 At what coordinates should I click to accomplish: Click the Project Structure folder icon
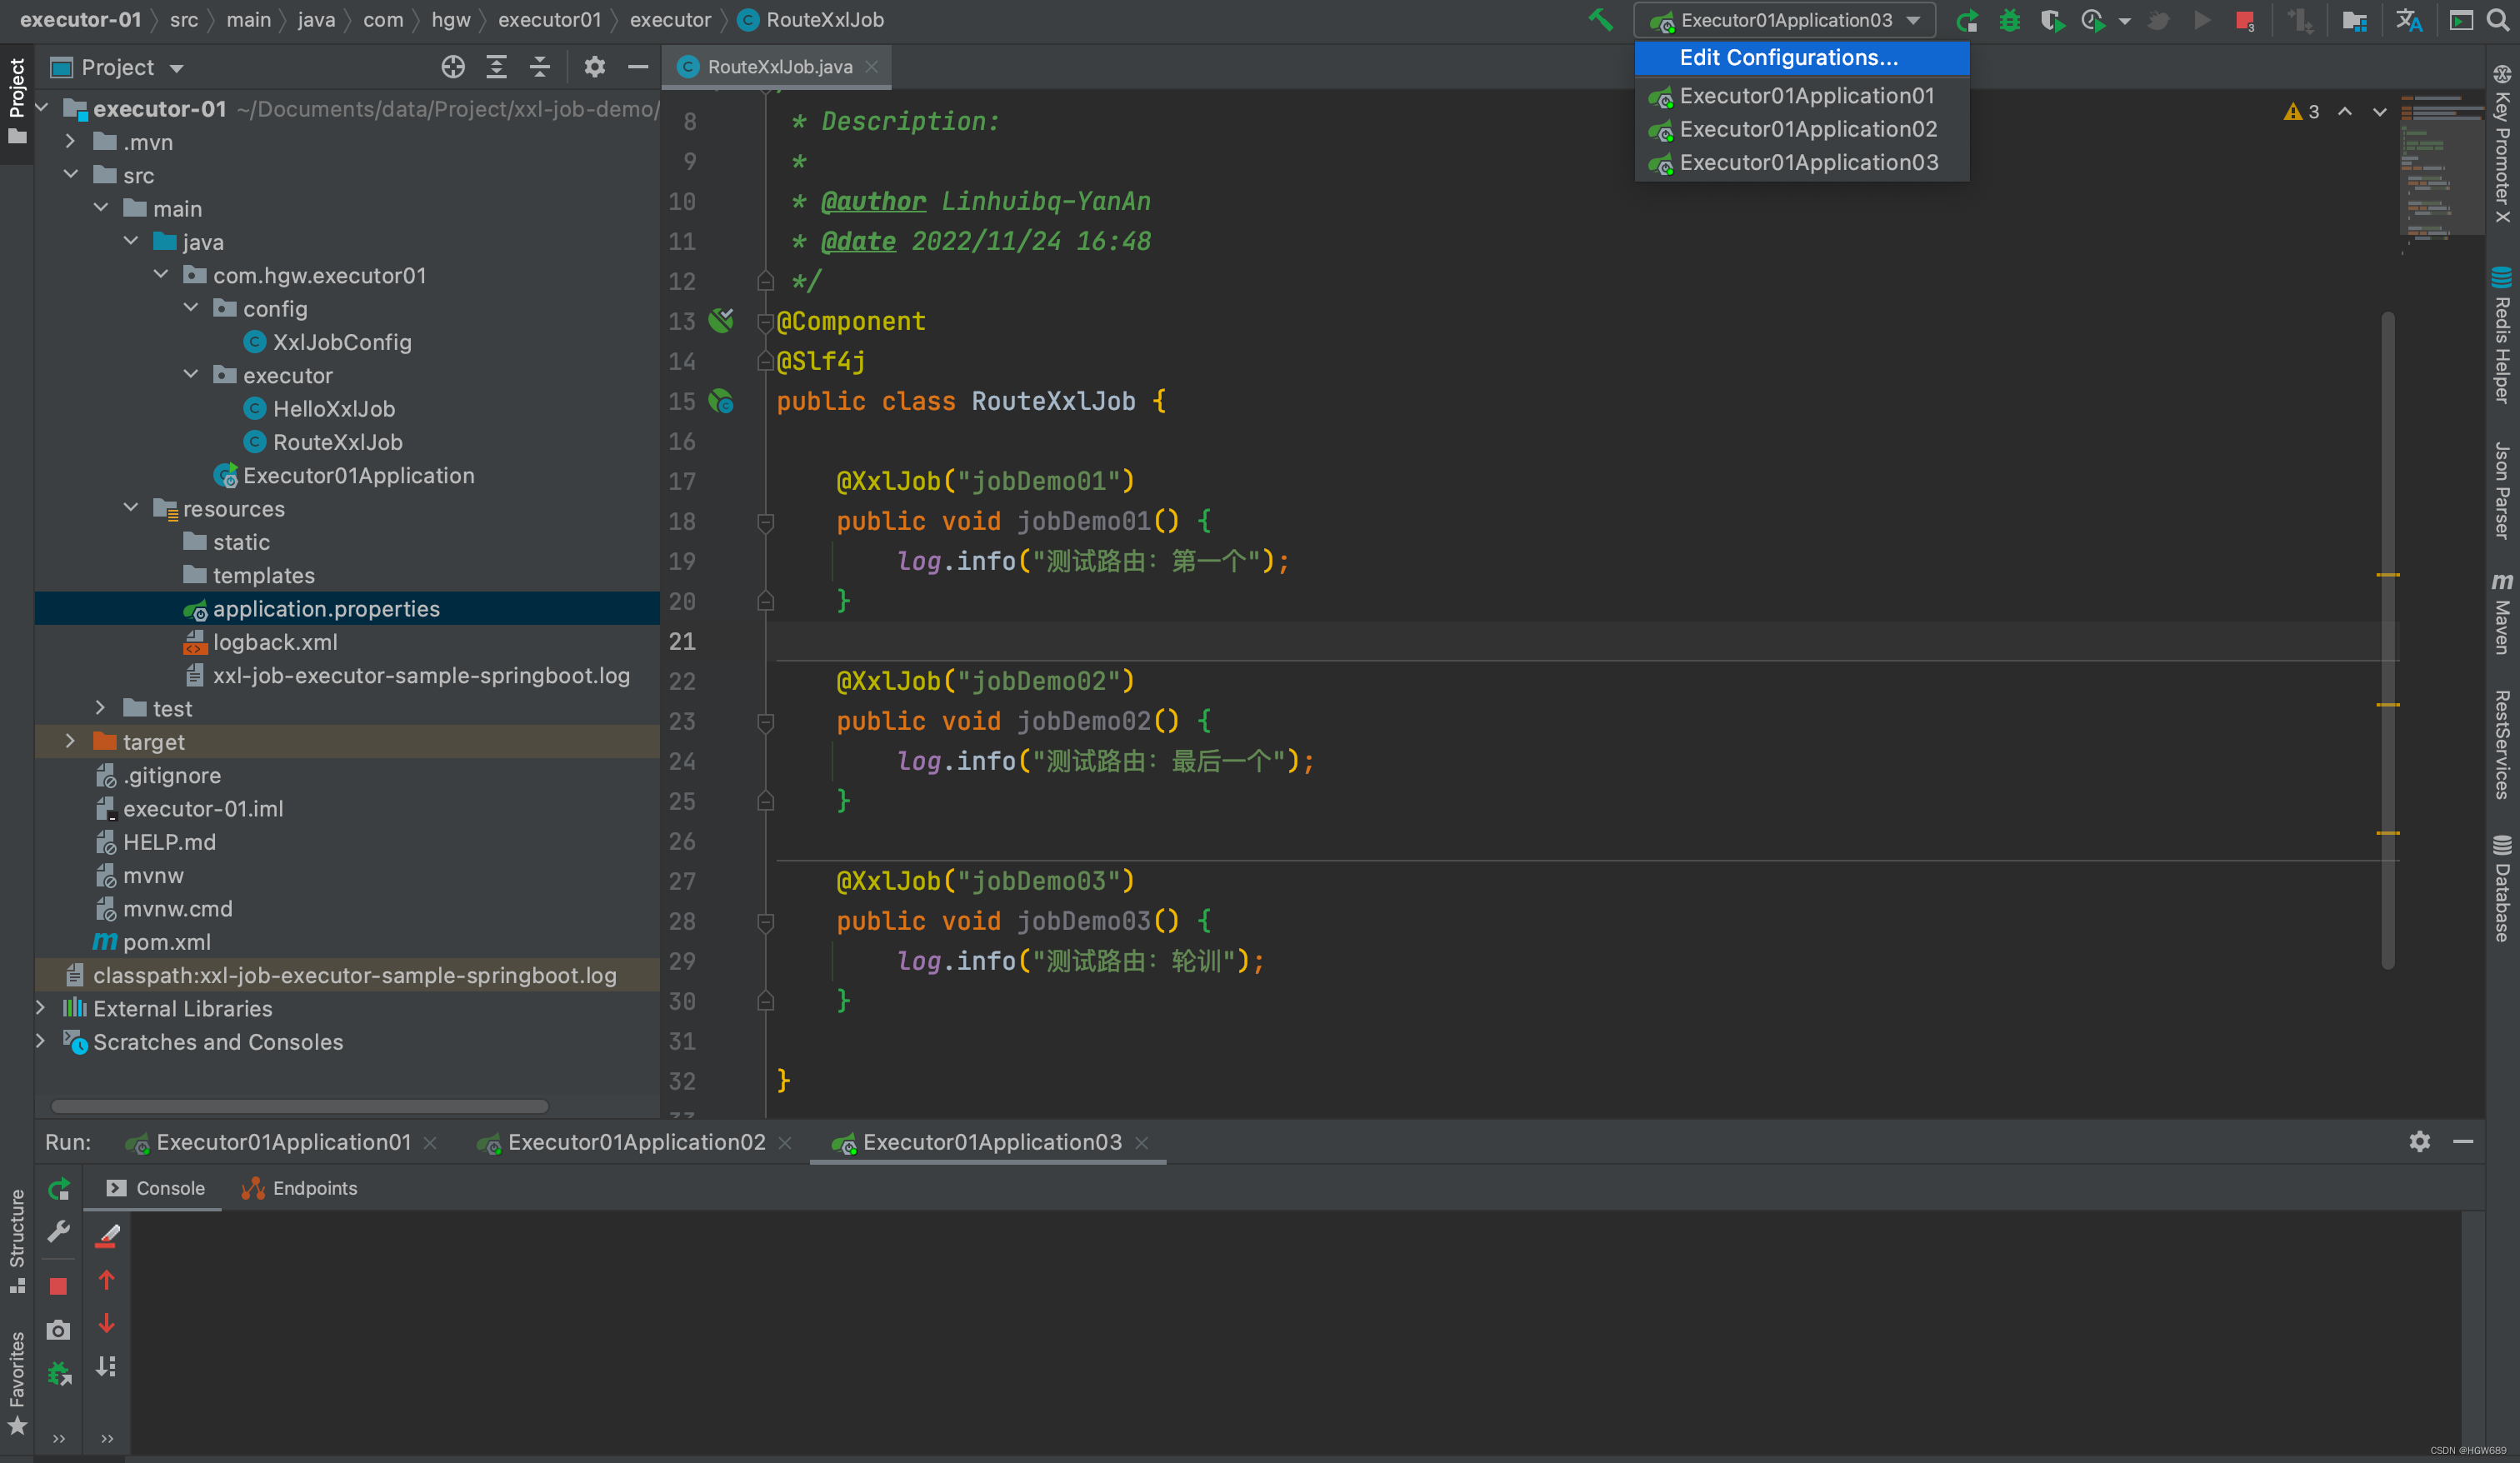point(2355,20)
